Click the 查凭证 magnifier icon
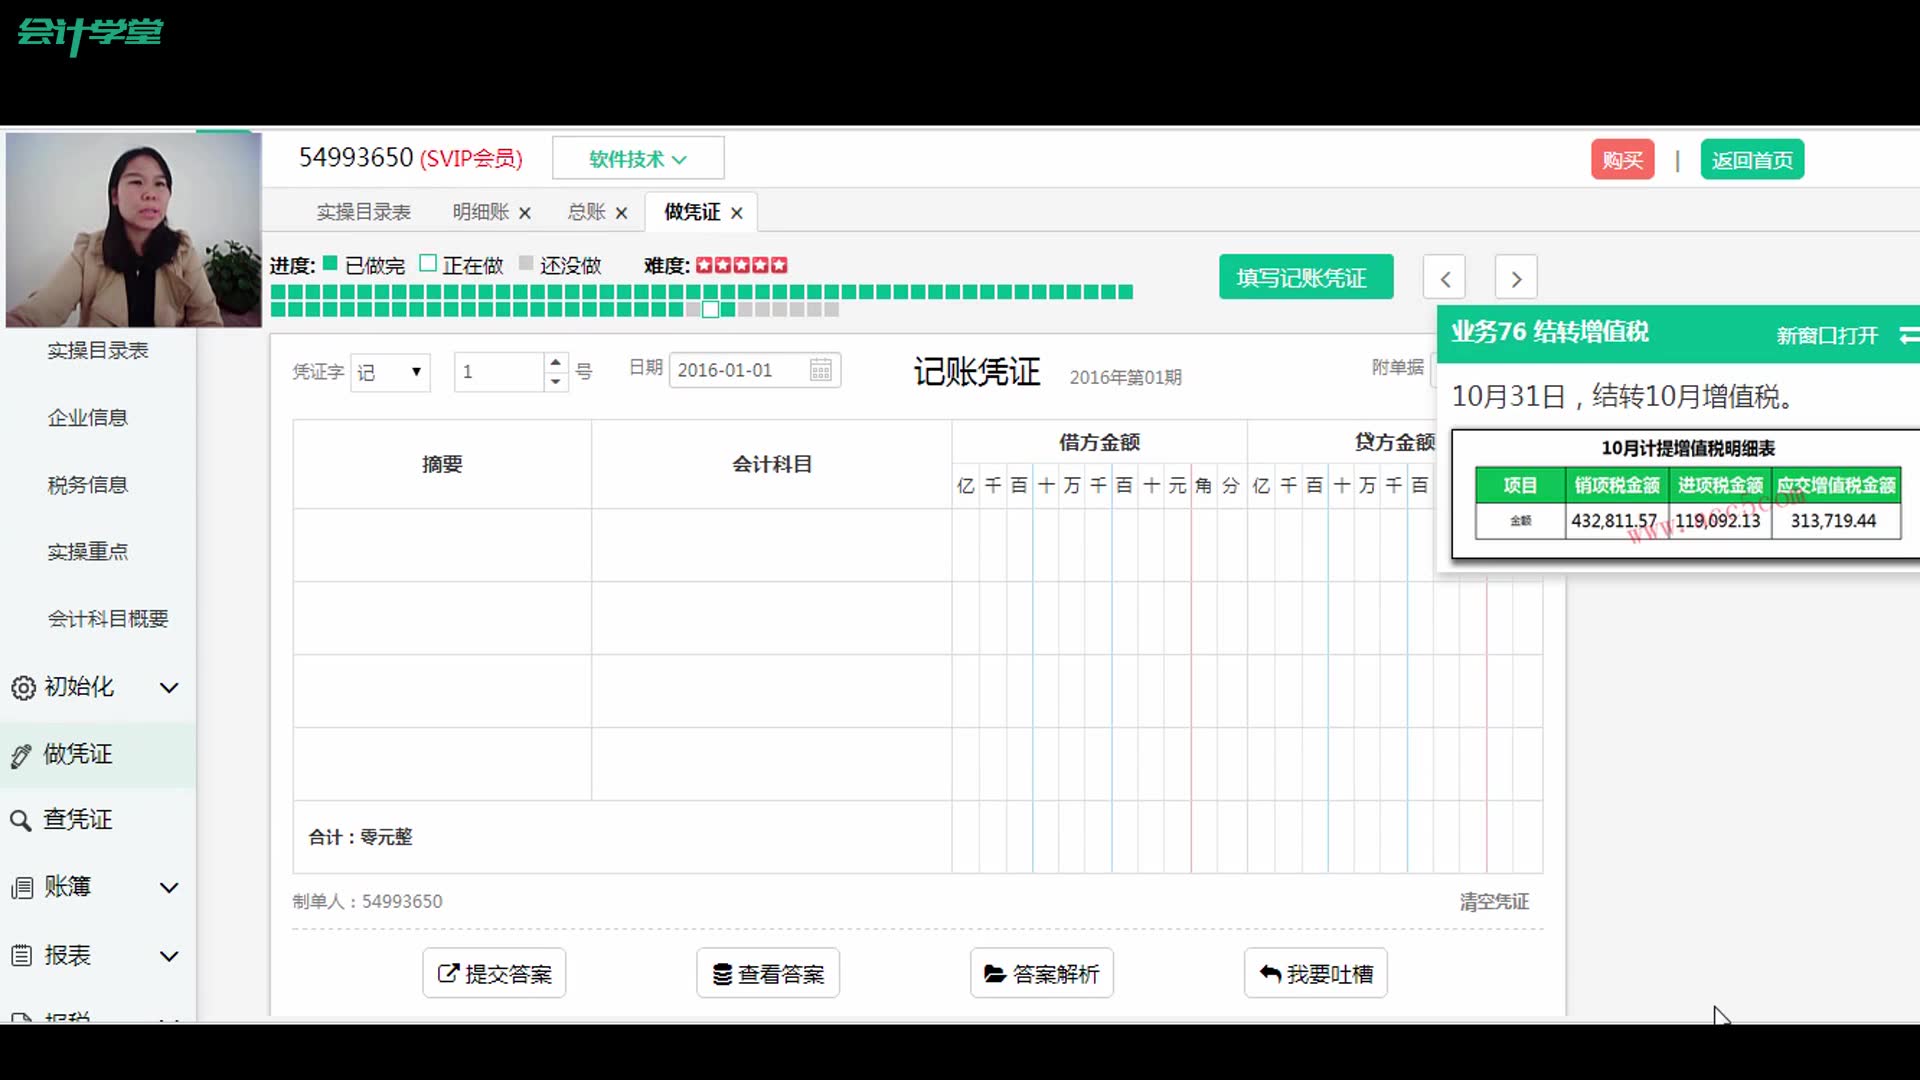Screen dimensions: 1920x1080 coord(21,821)
